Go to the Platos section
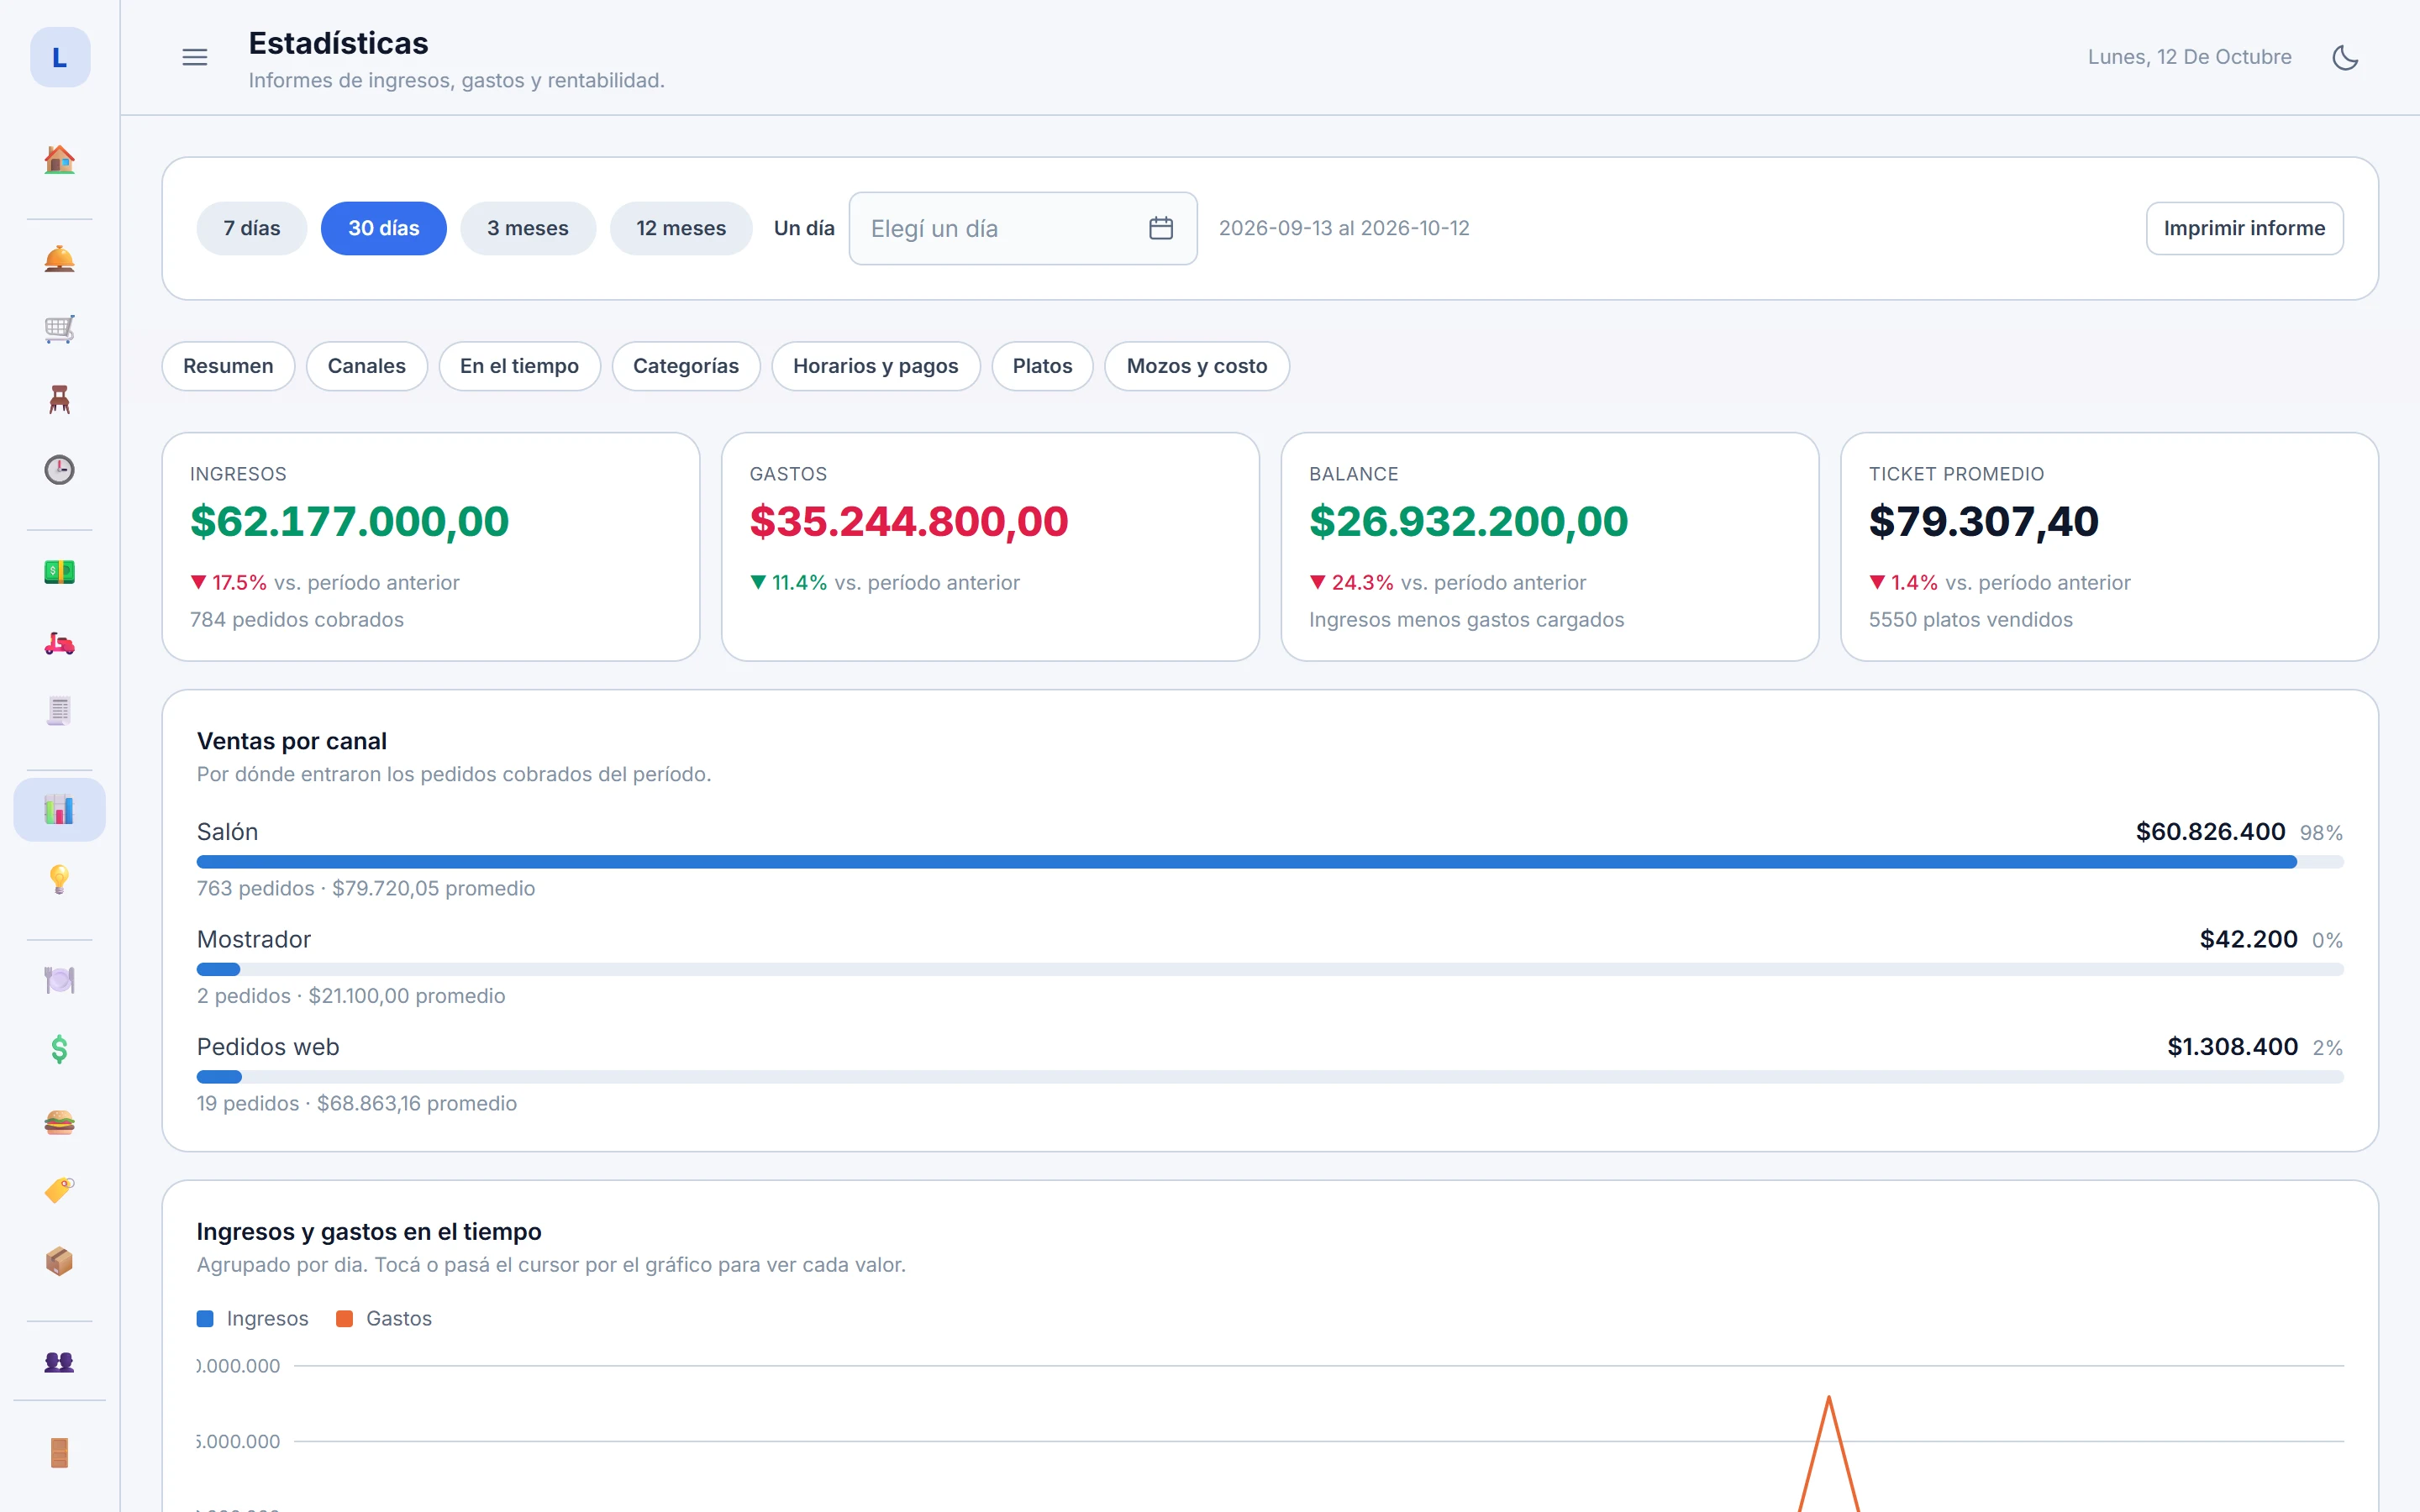2420x1512 pixels. [x=1042, y=366]
